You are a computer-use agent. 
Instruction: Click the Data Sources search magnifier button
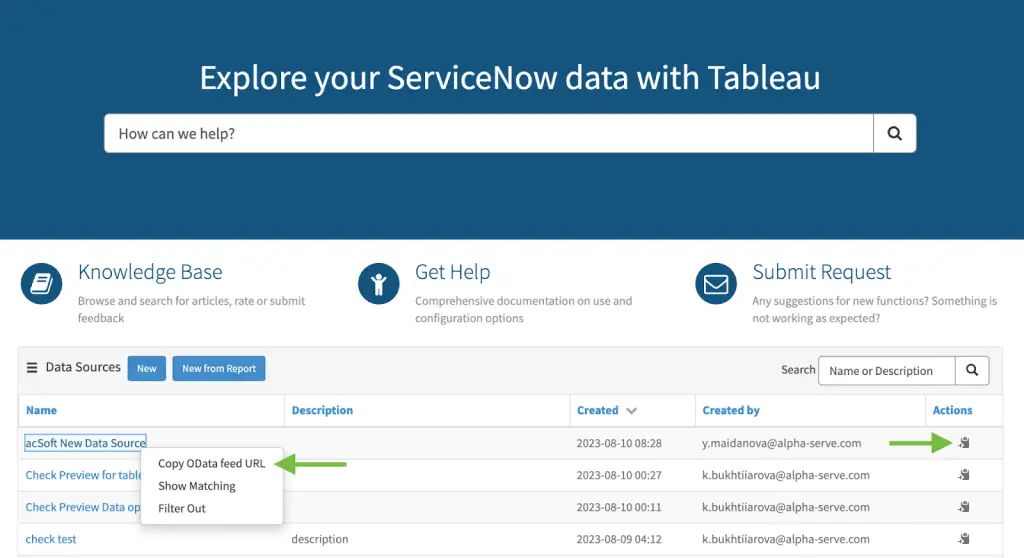[x=972, y=370]
